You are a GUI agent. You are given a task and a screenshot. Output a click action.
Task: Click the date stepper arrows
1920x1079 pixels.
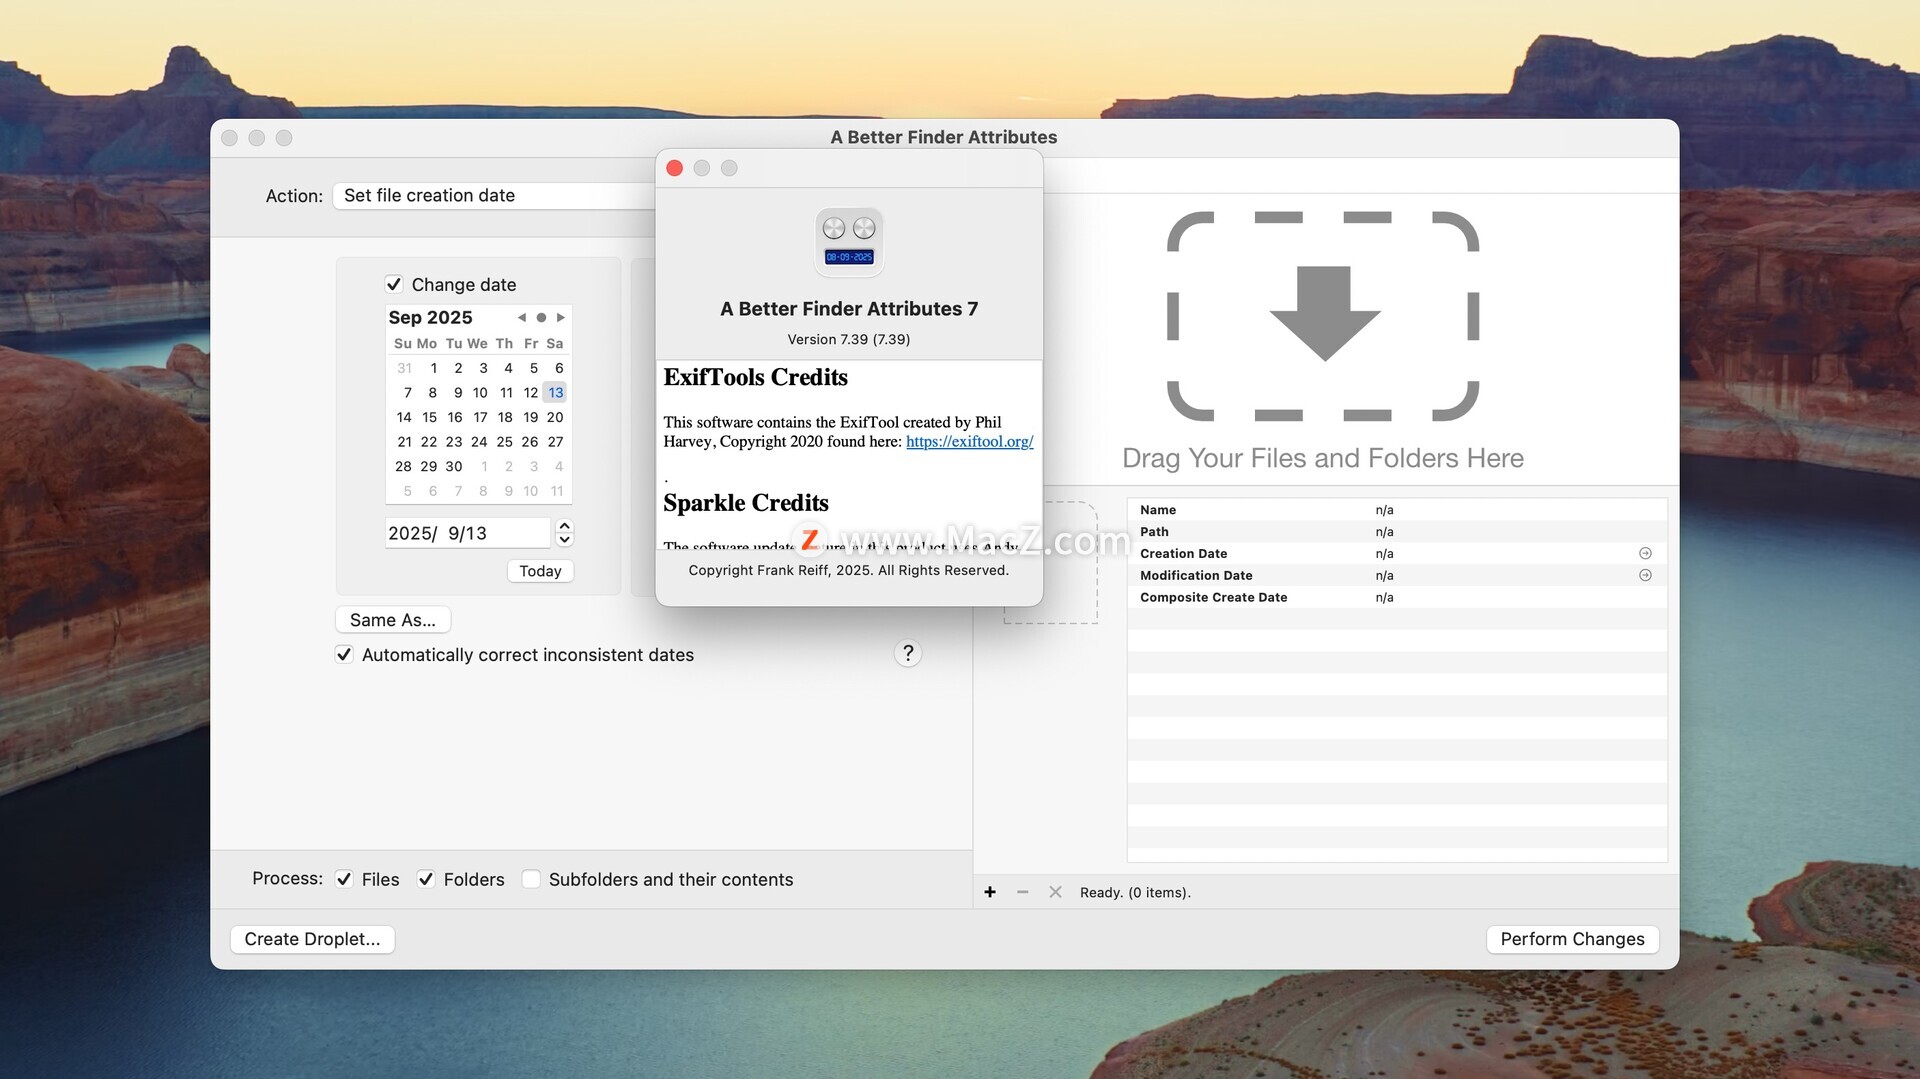(564, 533)
